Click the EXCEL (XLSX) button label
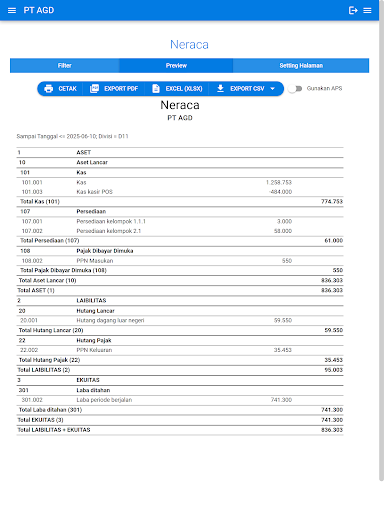 tap(184, 89)
